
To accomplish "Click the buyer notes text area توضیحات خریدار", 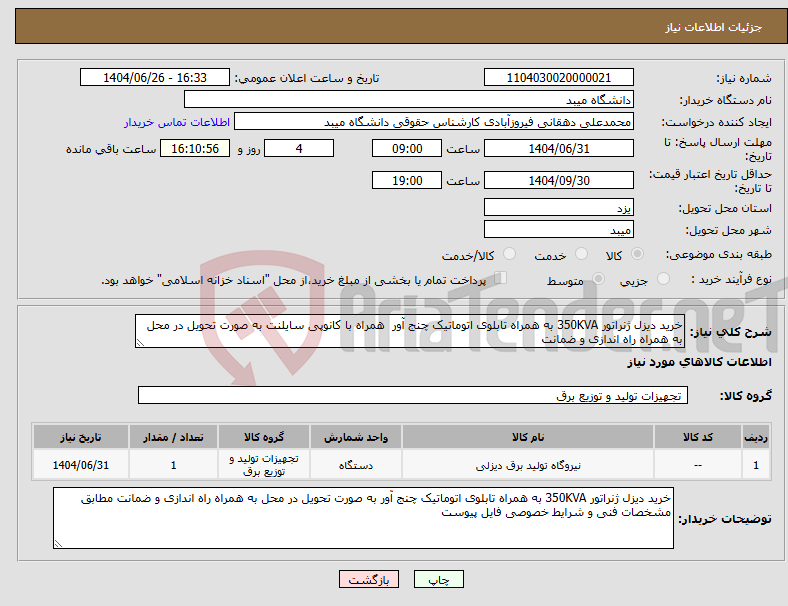I will pyautogui.click(x=363, y=518).
